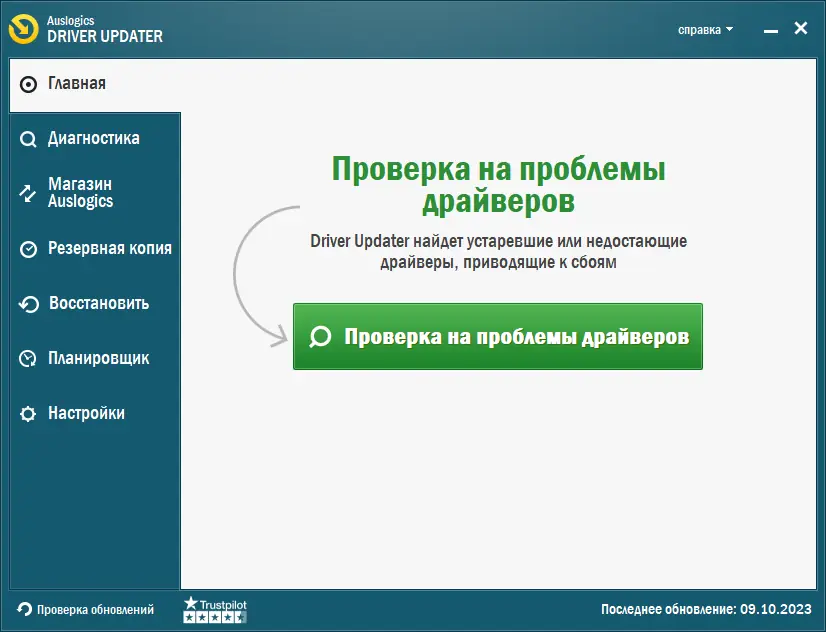Click the green heading Проверка на проблемы драйверов
The image size is (826, 632).
[x=498, y=185]
